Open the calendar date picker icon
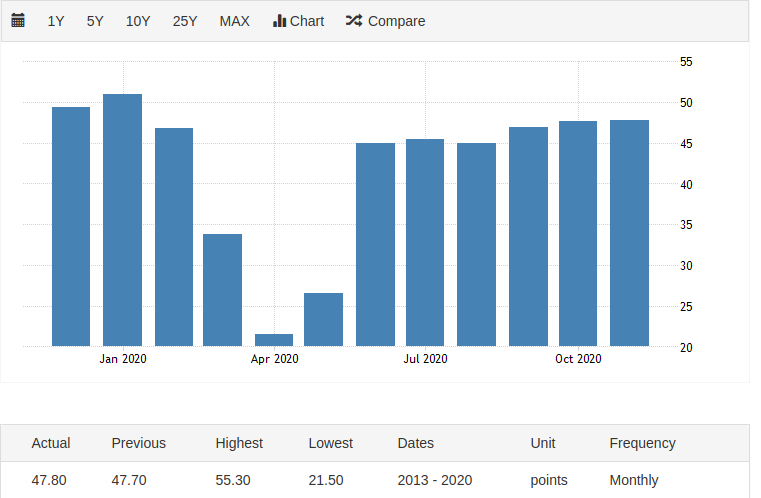Viewport: 761px width, 498px height. (x=18, y=21)
